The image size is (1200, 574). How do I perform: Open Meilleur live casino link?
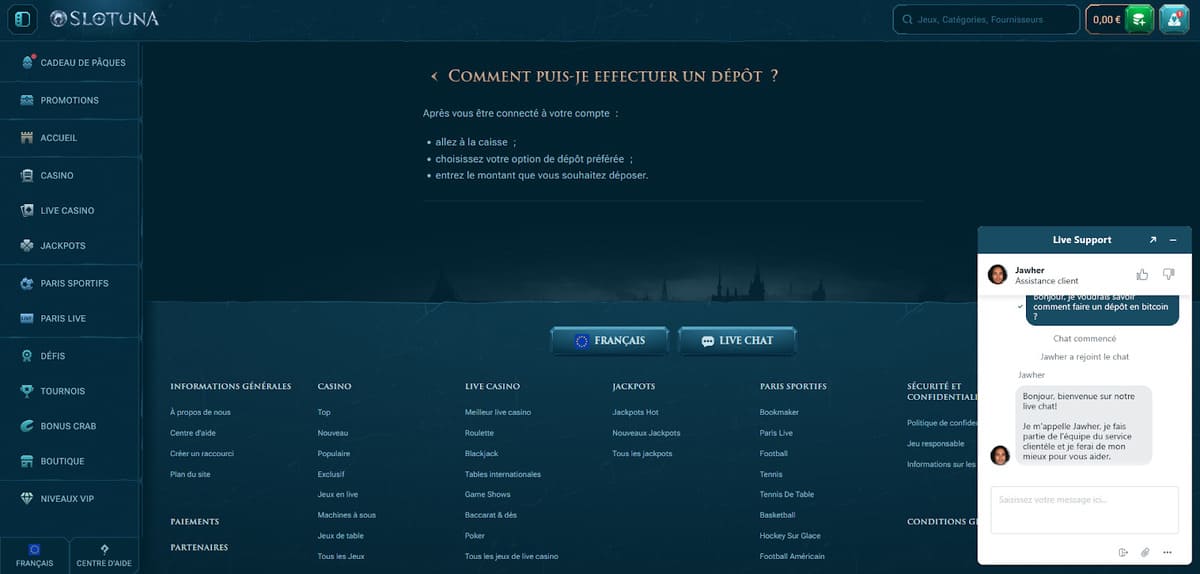pyautogui.click(x=498, y=412)
